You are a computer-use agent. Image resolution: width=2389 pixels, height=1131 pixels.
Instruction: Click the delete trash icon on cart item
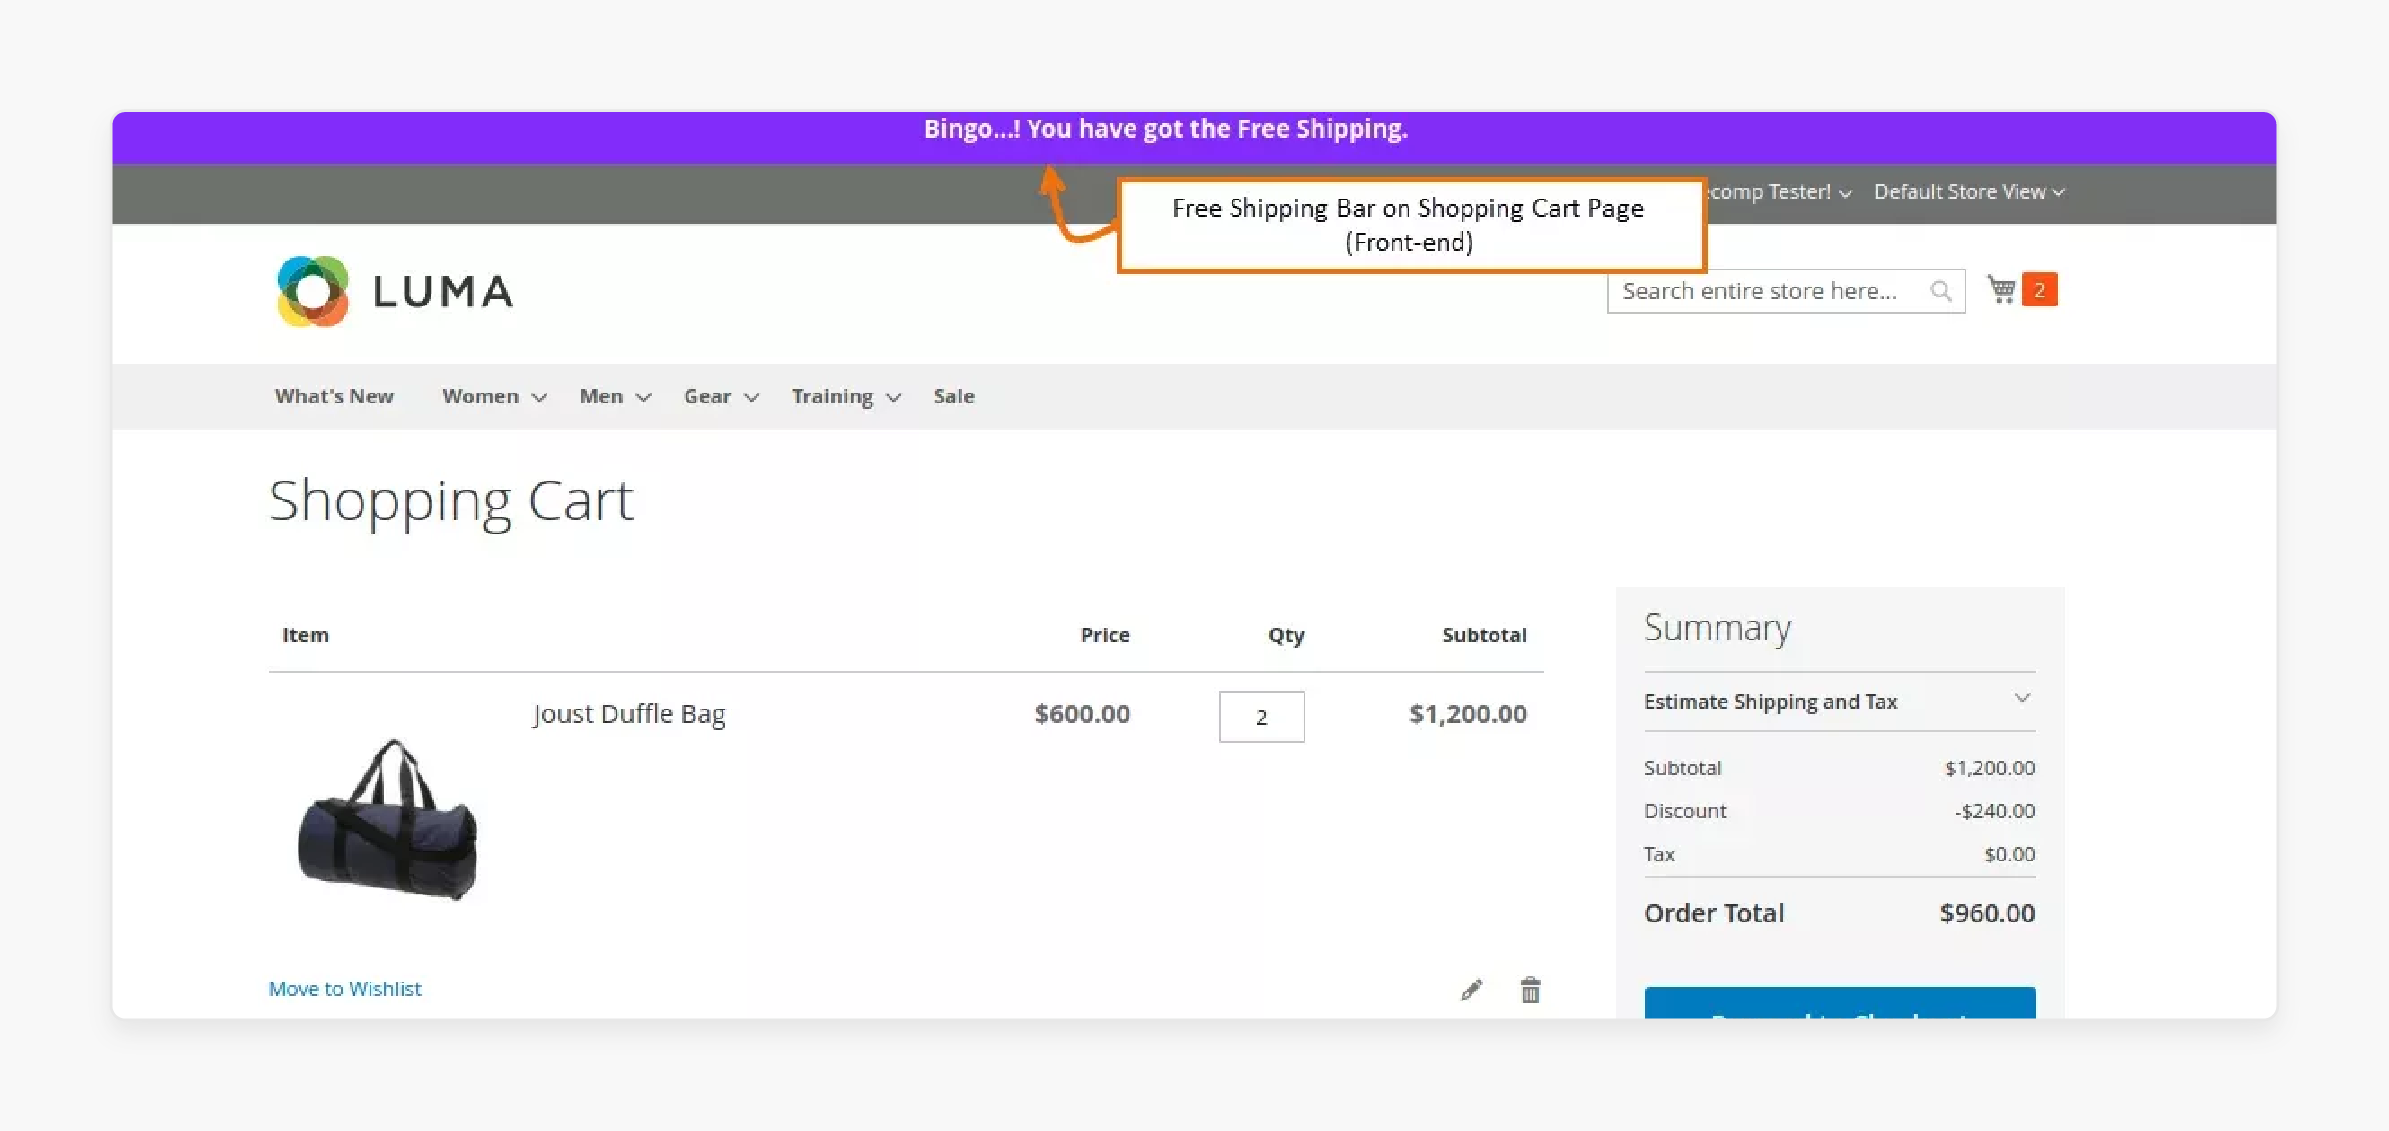click(1530, 989)
